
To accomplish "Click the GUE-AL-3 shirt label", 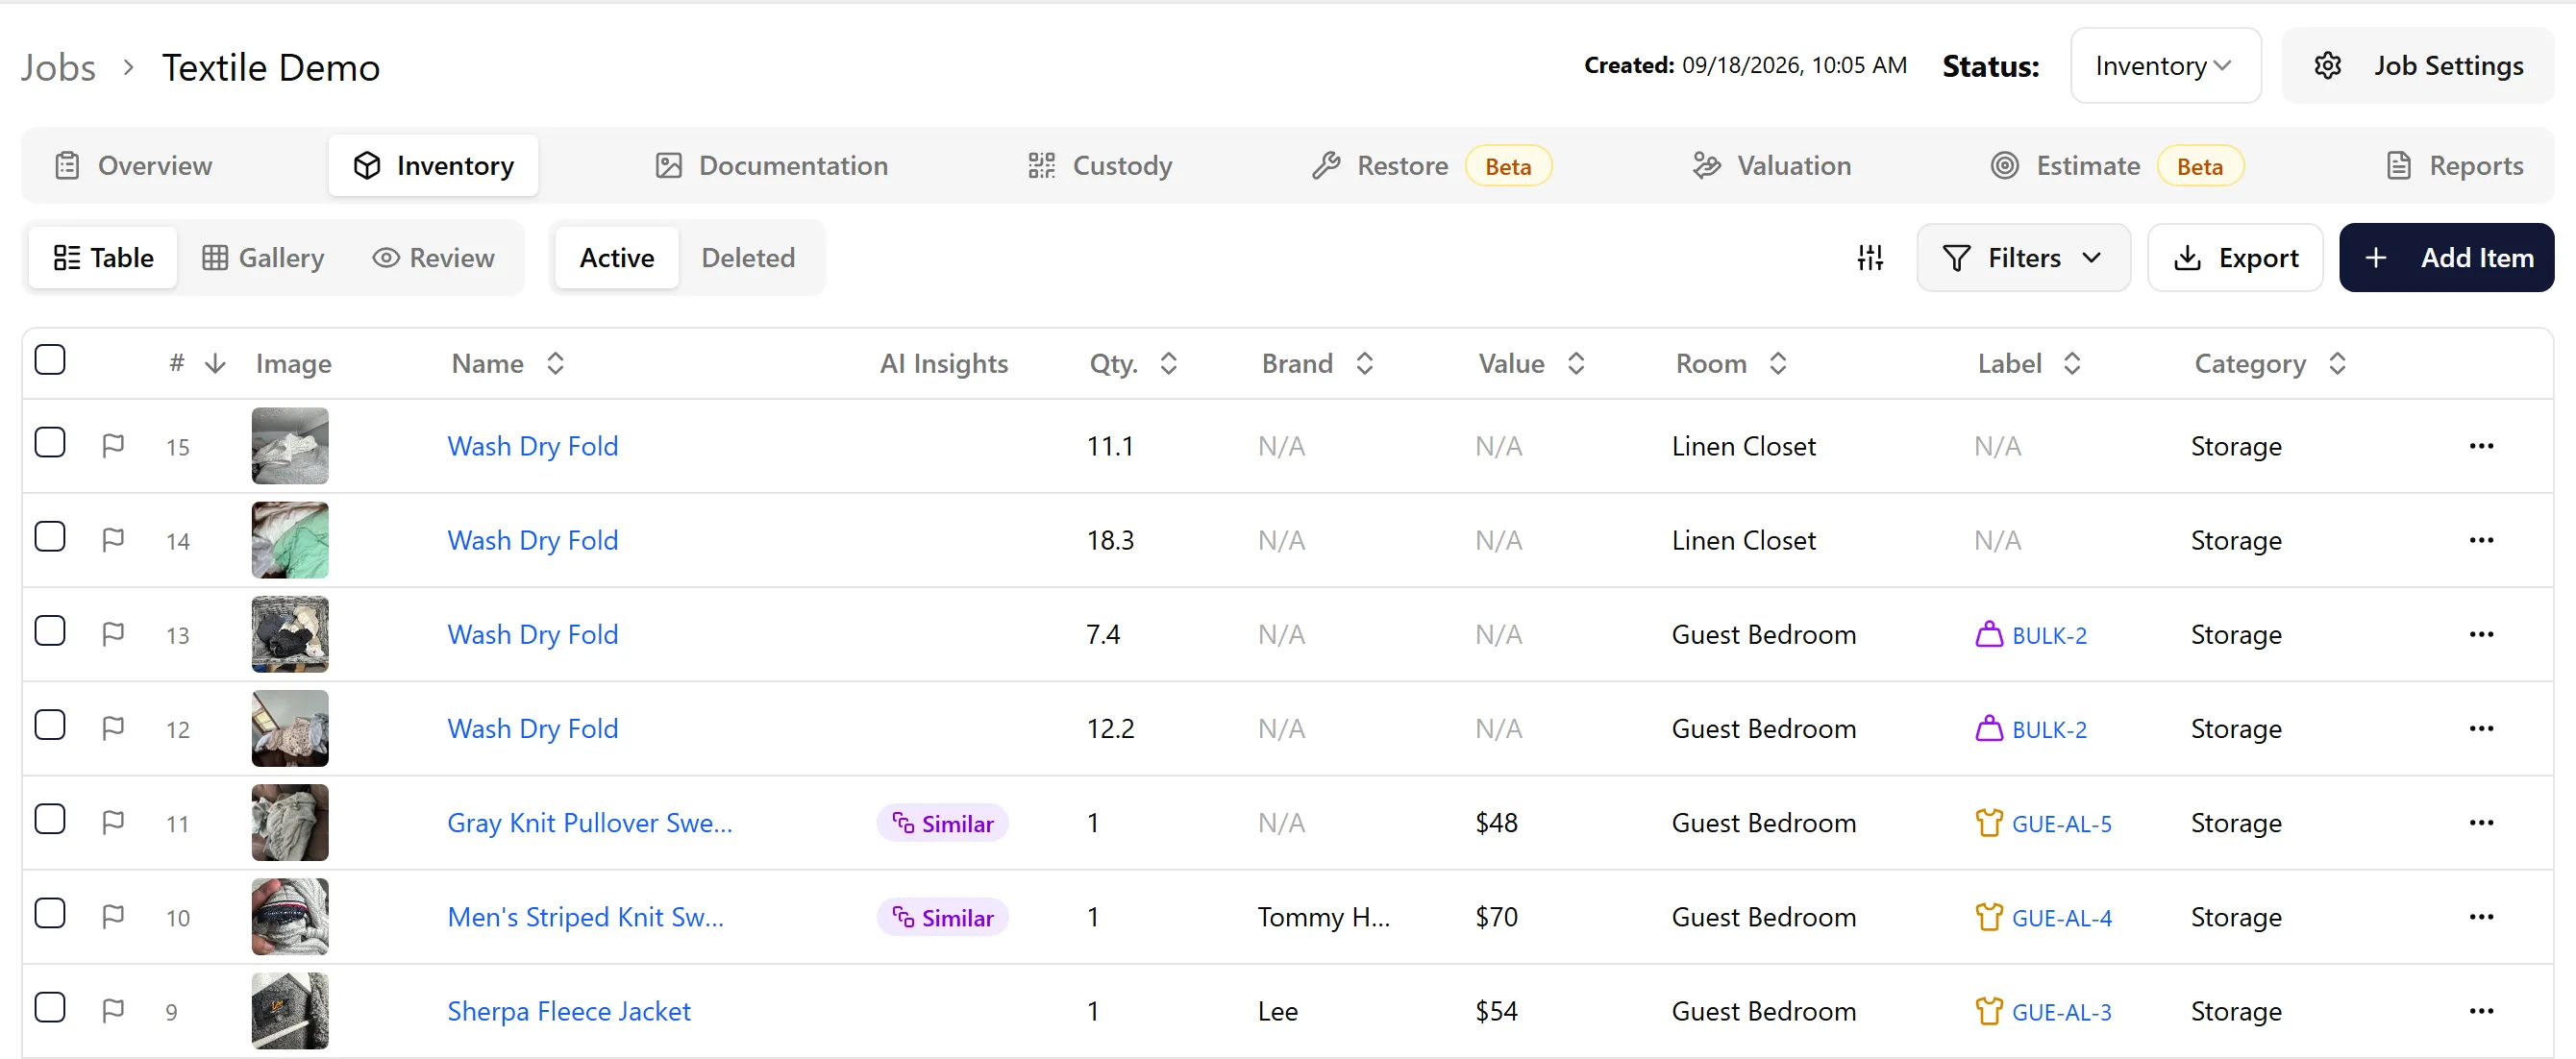I will (x=2043, y=1011).
